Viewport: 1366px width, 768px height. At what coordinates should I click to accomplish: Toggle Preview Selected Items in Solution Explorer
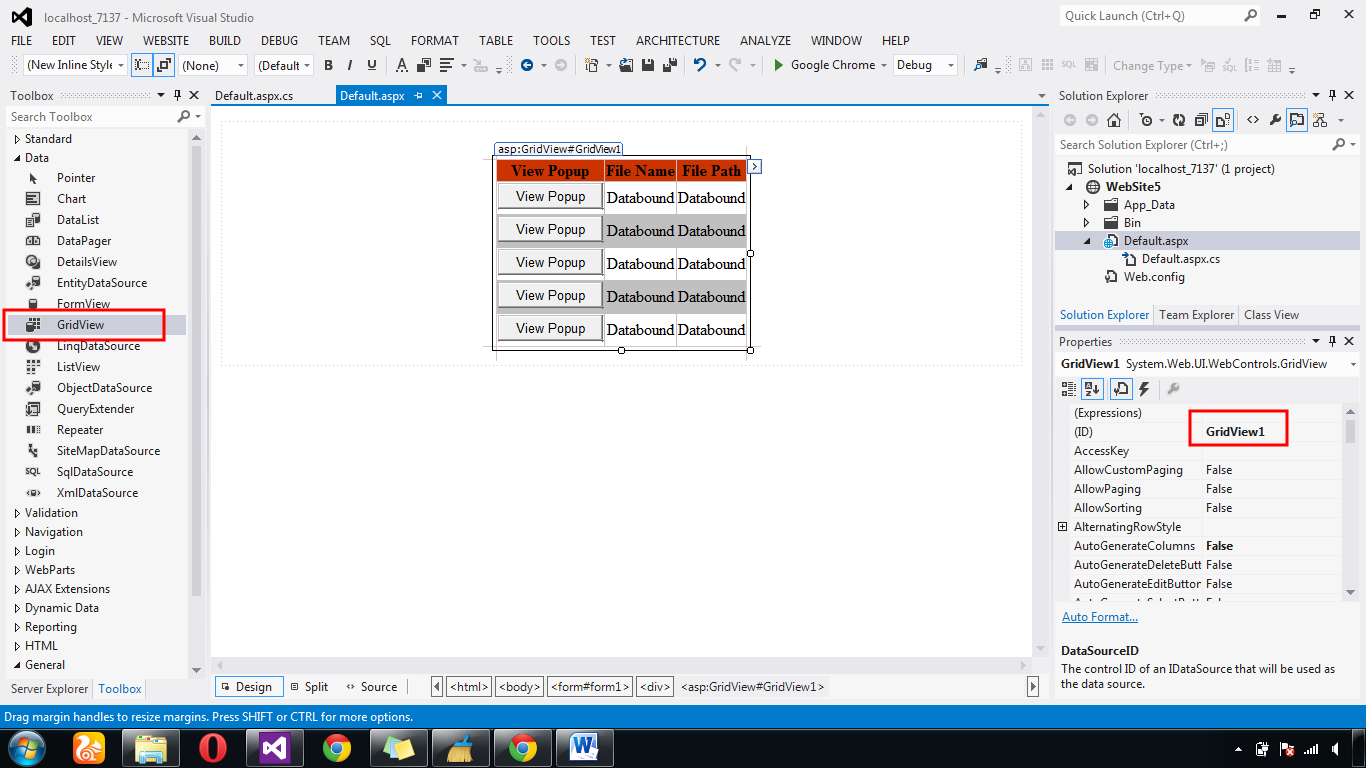1297,120
